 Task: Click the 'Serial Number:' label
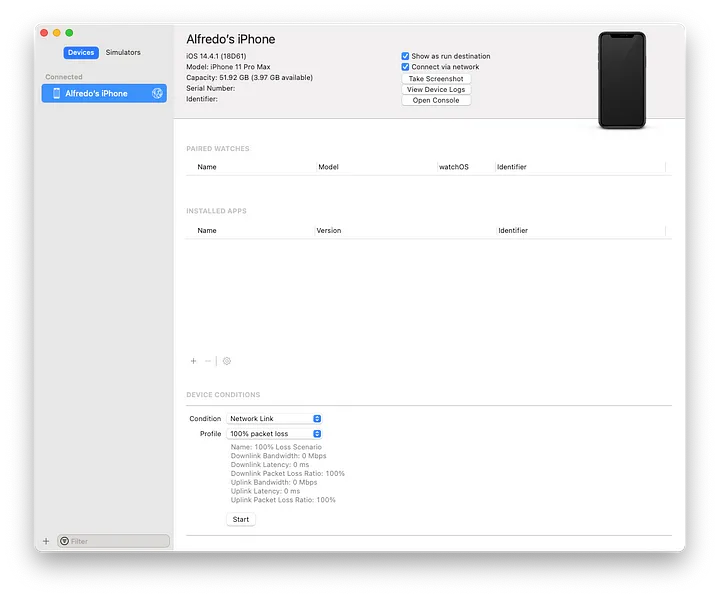210,88
